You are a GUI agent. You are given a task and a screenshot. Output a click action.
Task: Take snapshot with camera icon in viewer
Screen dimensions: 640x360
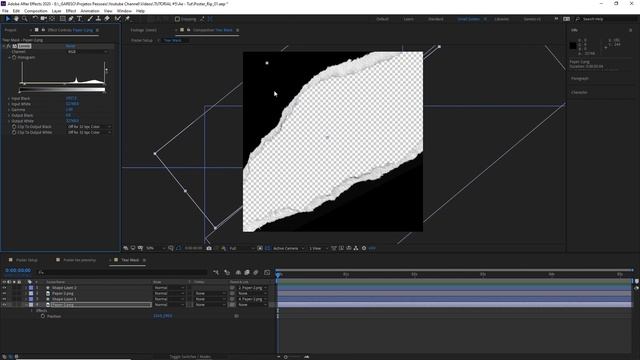point(209,248)
